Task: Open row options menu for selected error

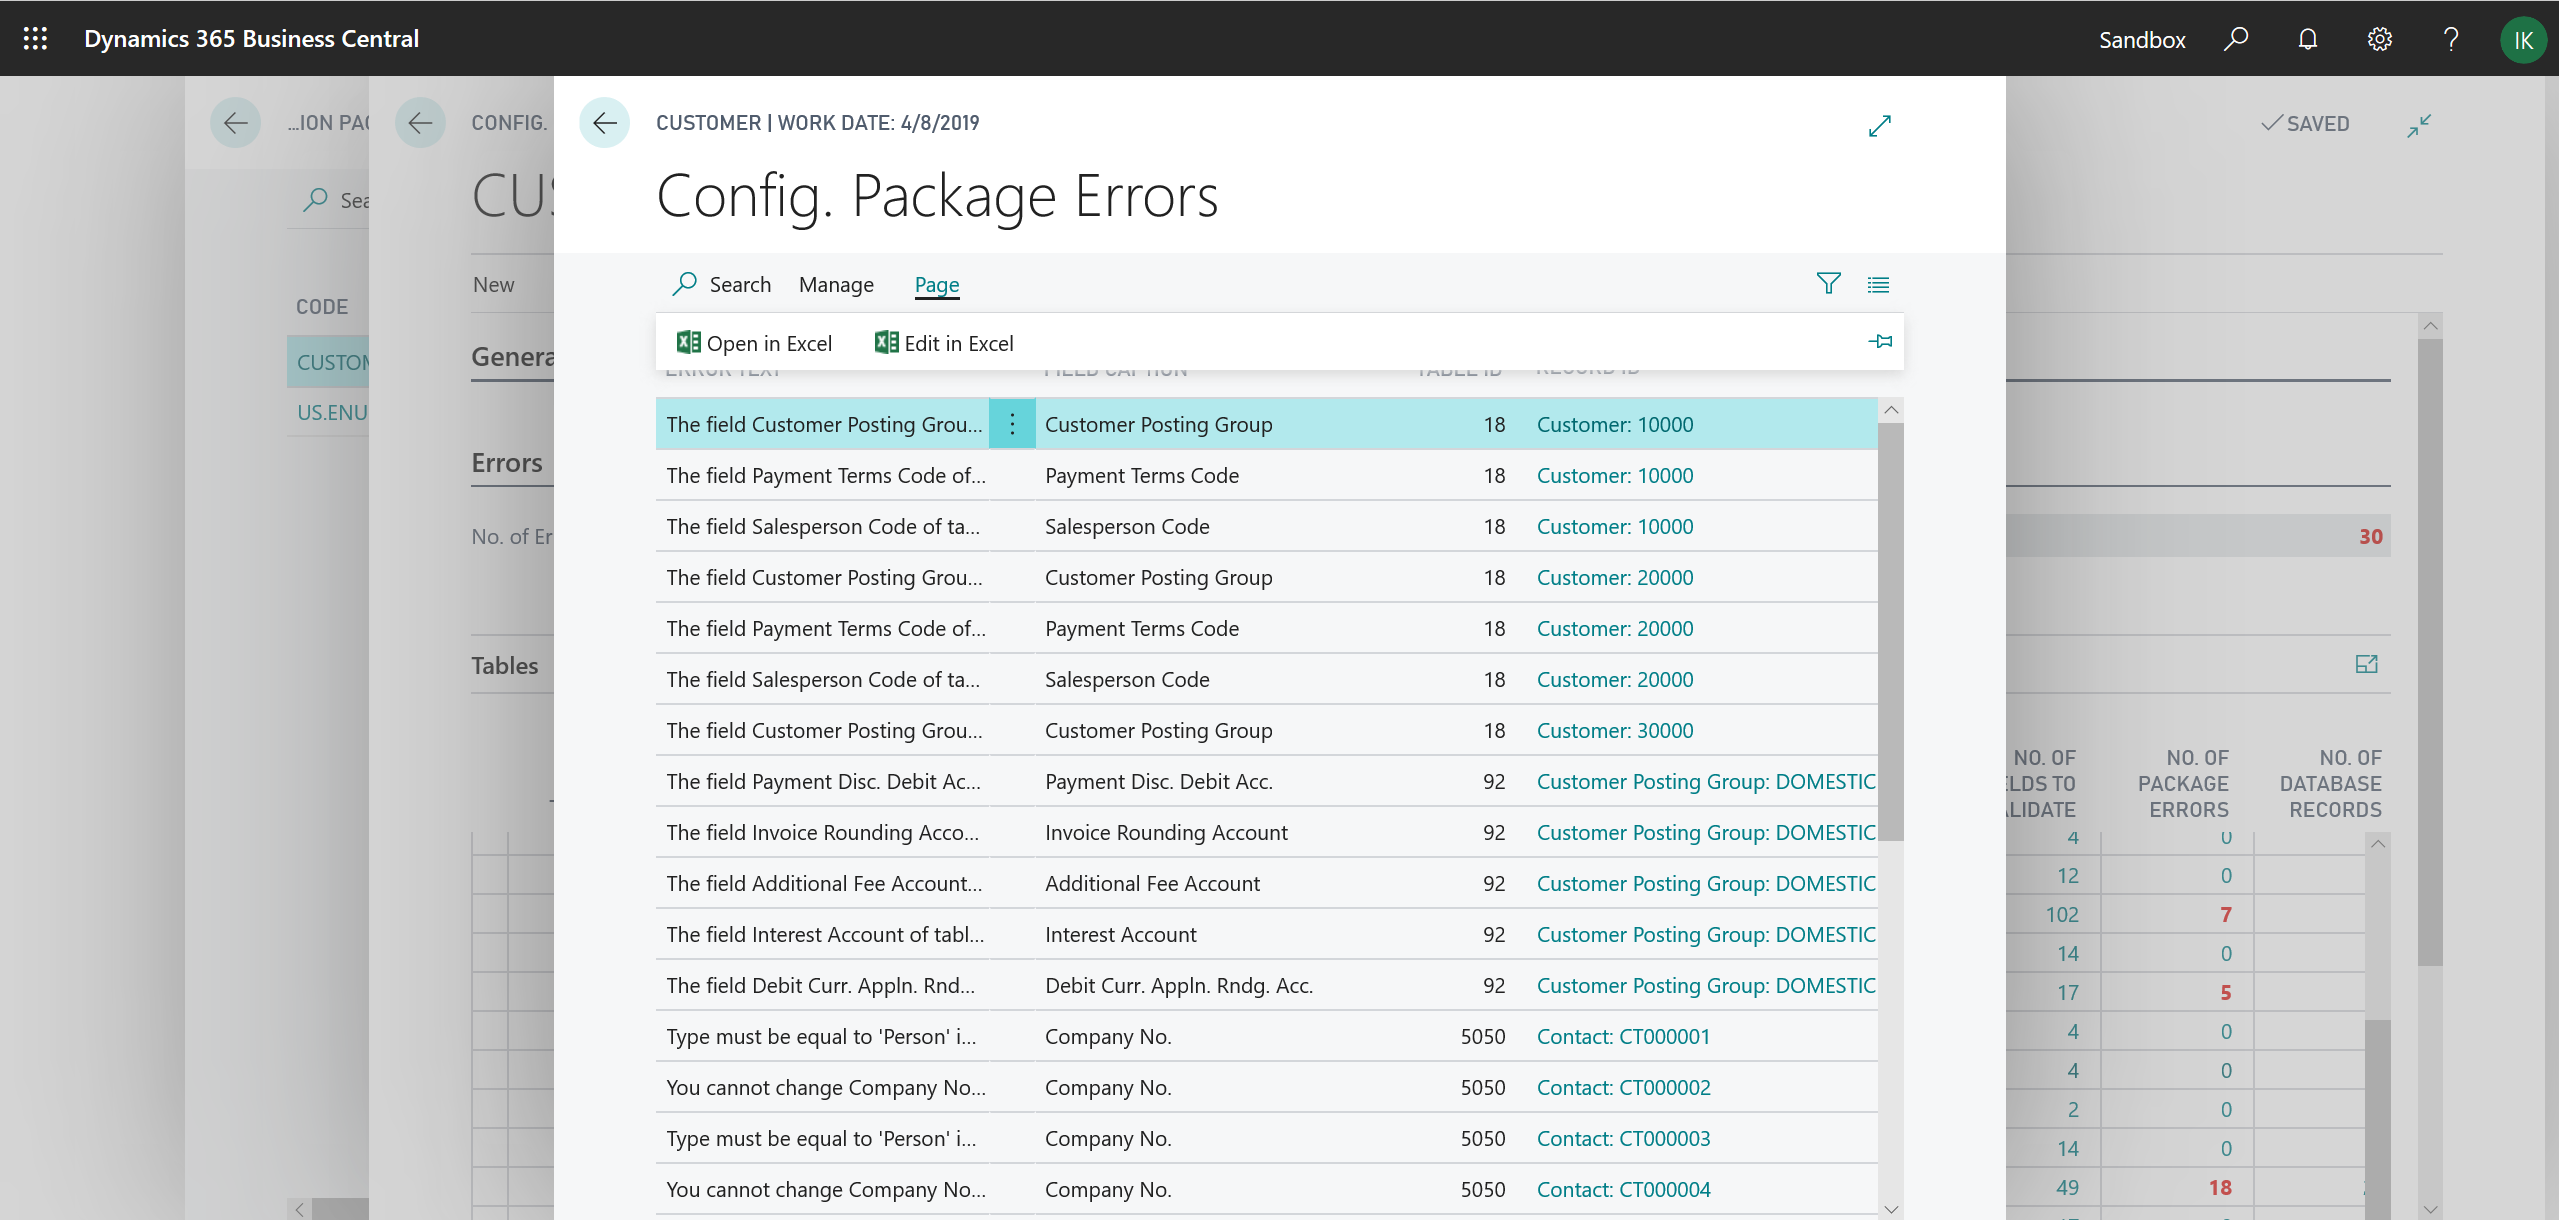Action: (x=1012, y=424)
